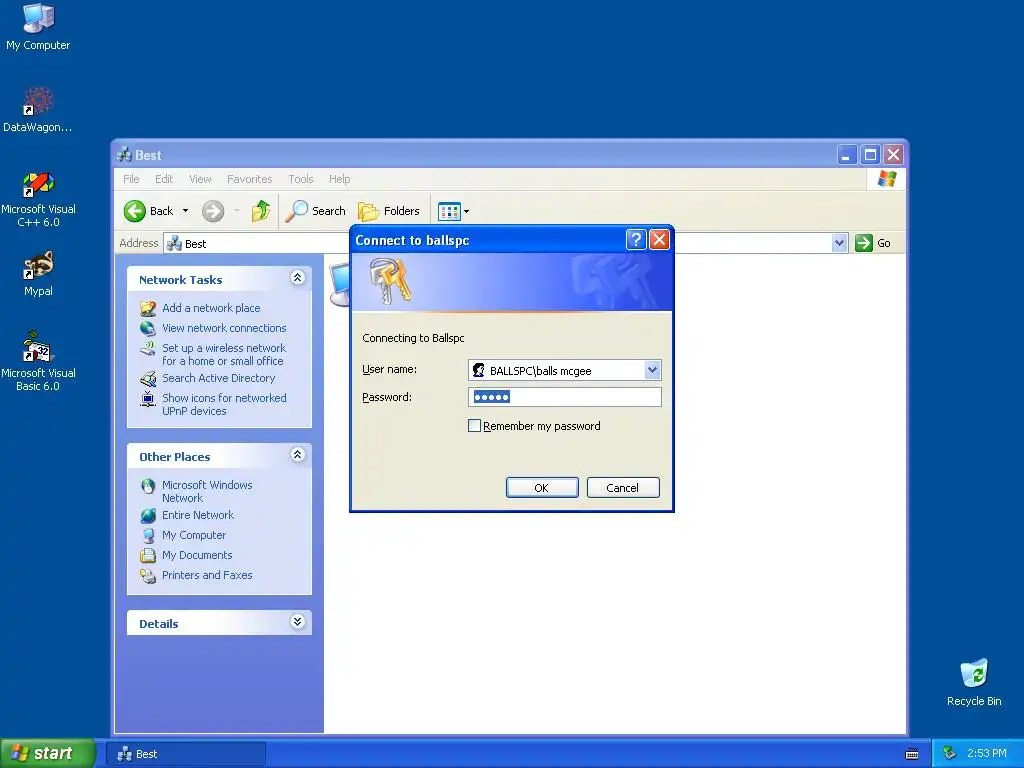Click the Printers and Faxes icon

(148, 575)
